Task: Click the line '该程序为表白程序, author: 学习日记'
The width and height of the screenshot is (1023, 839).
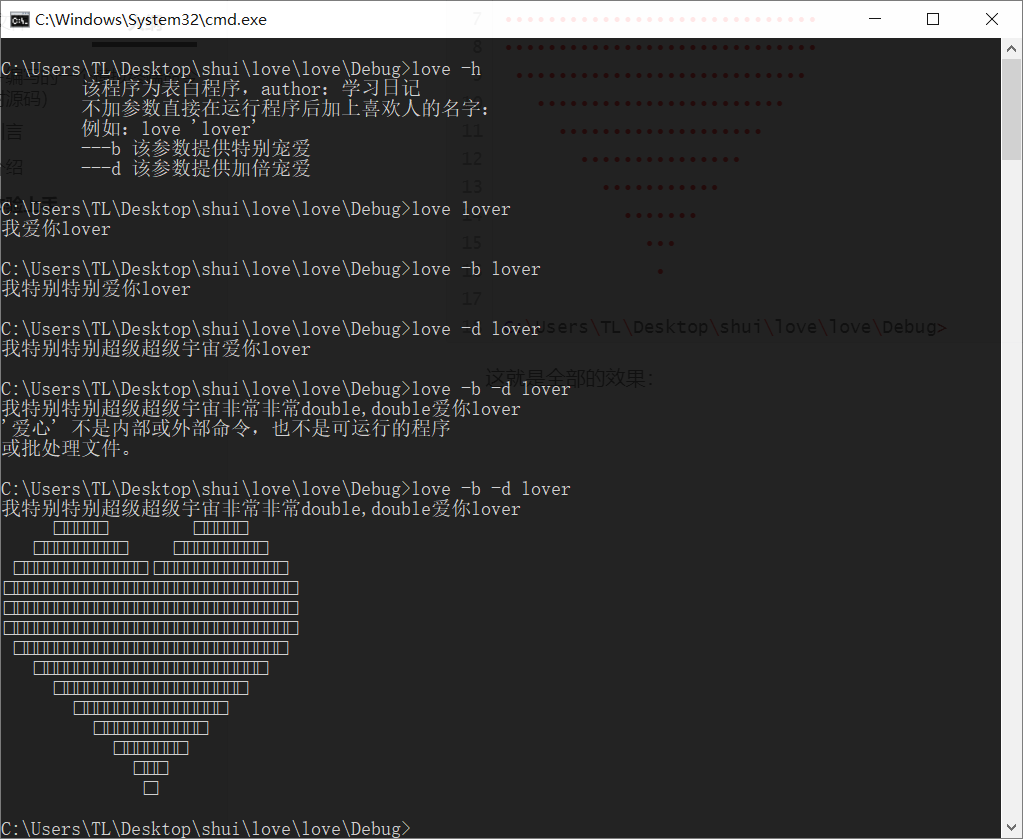Action: point(251,89)
